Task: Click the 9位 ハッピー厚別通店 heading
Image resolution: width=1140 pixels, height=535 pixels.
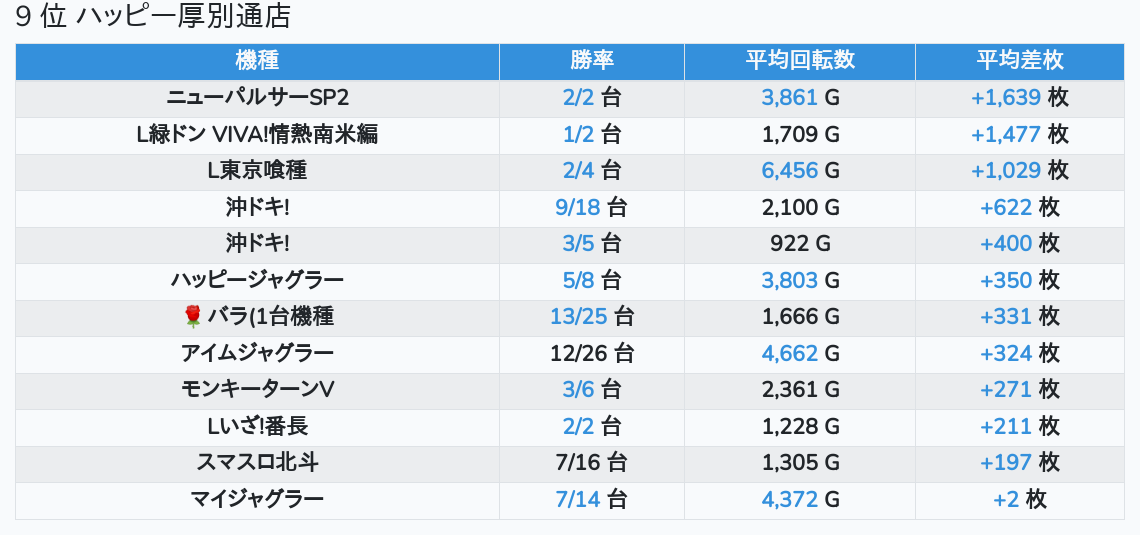Action: [x=153, y=17]
